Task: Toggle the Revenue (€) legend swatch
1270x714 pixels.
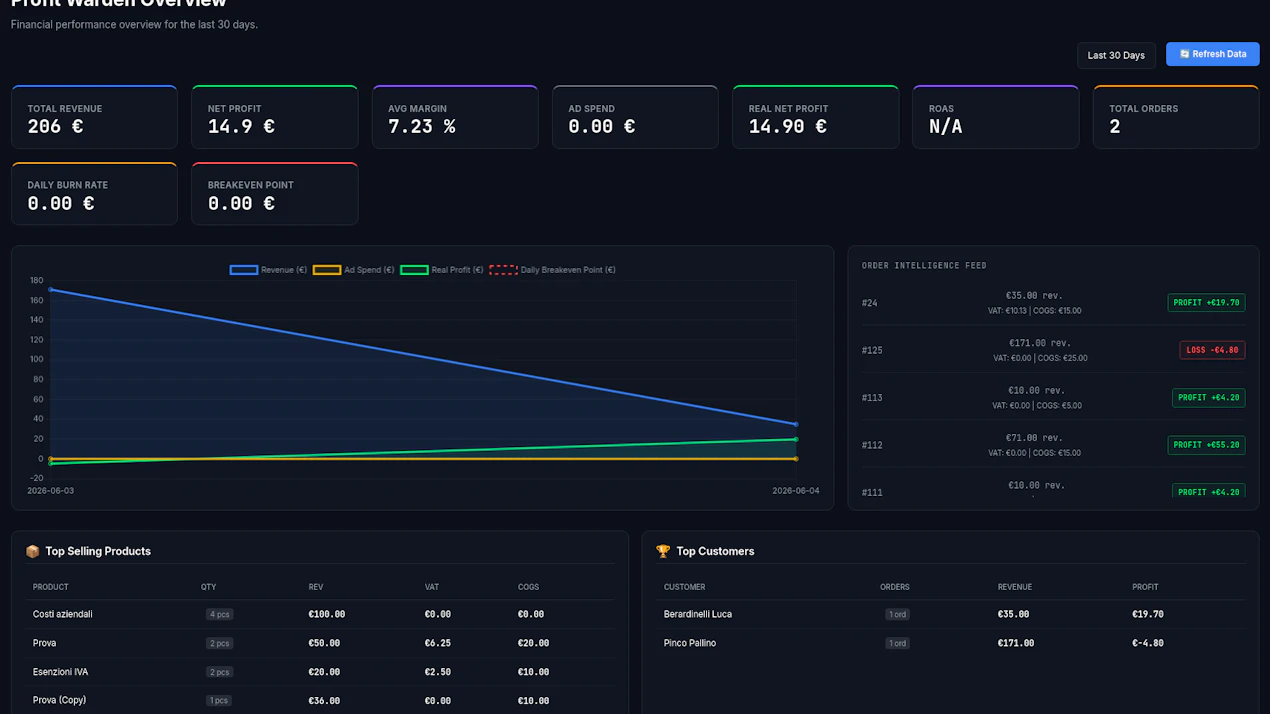Action: pos(244,270)
